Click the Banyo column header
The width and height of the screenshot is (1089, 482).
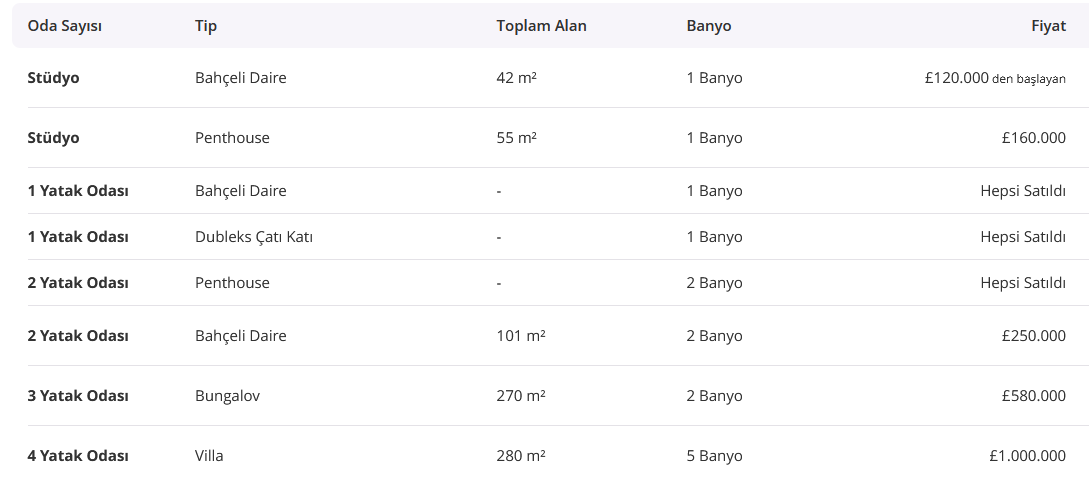click(709, 26)
